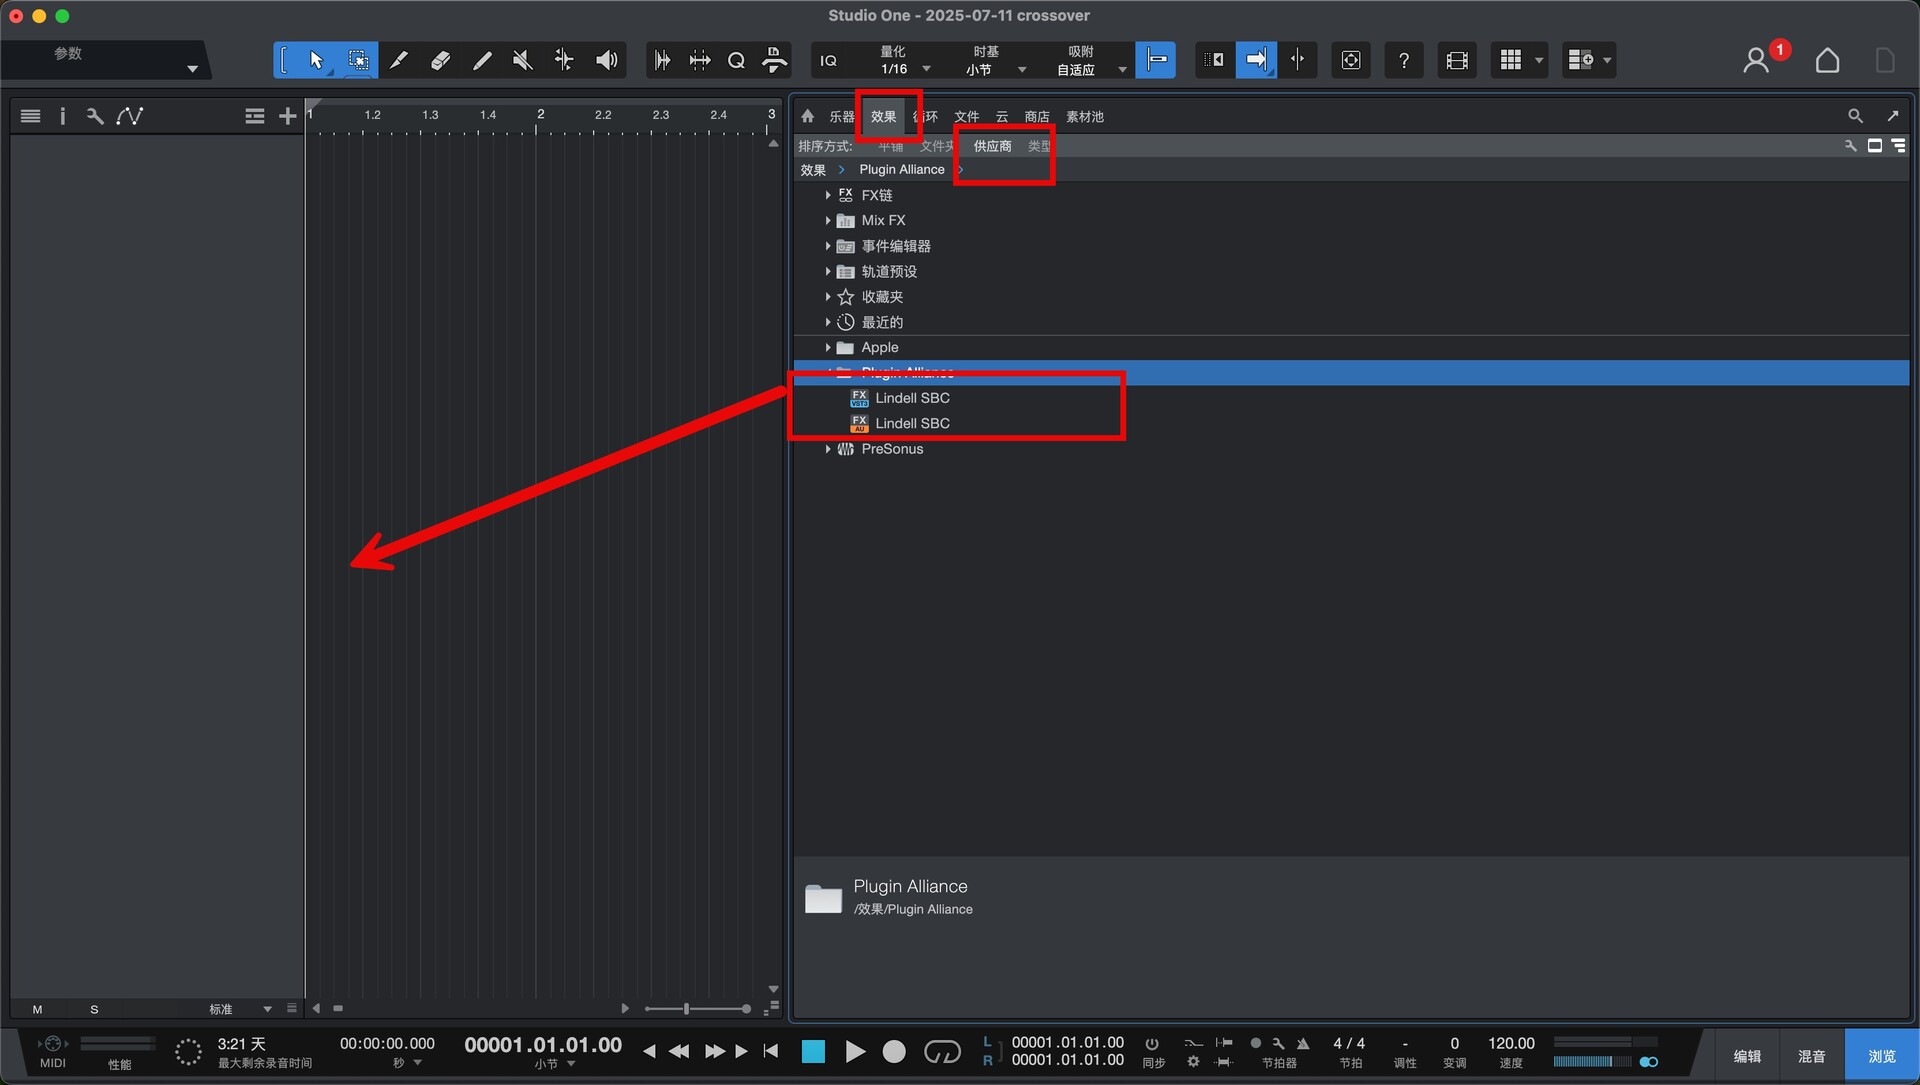Open the track list icon
Screen dimensions: 1920x1085
click(31, 116)
